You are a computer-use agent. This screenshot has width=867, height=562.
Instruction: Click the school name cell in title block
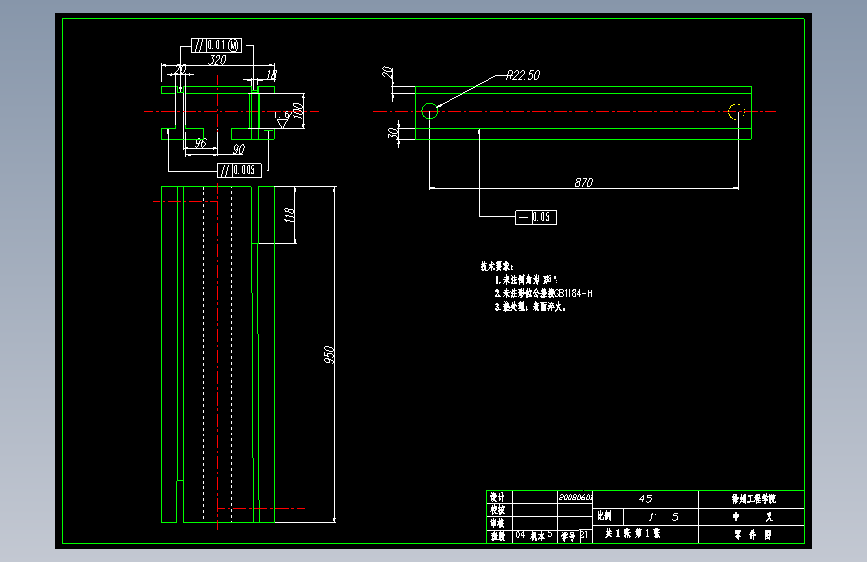751,499
